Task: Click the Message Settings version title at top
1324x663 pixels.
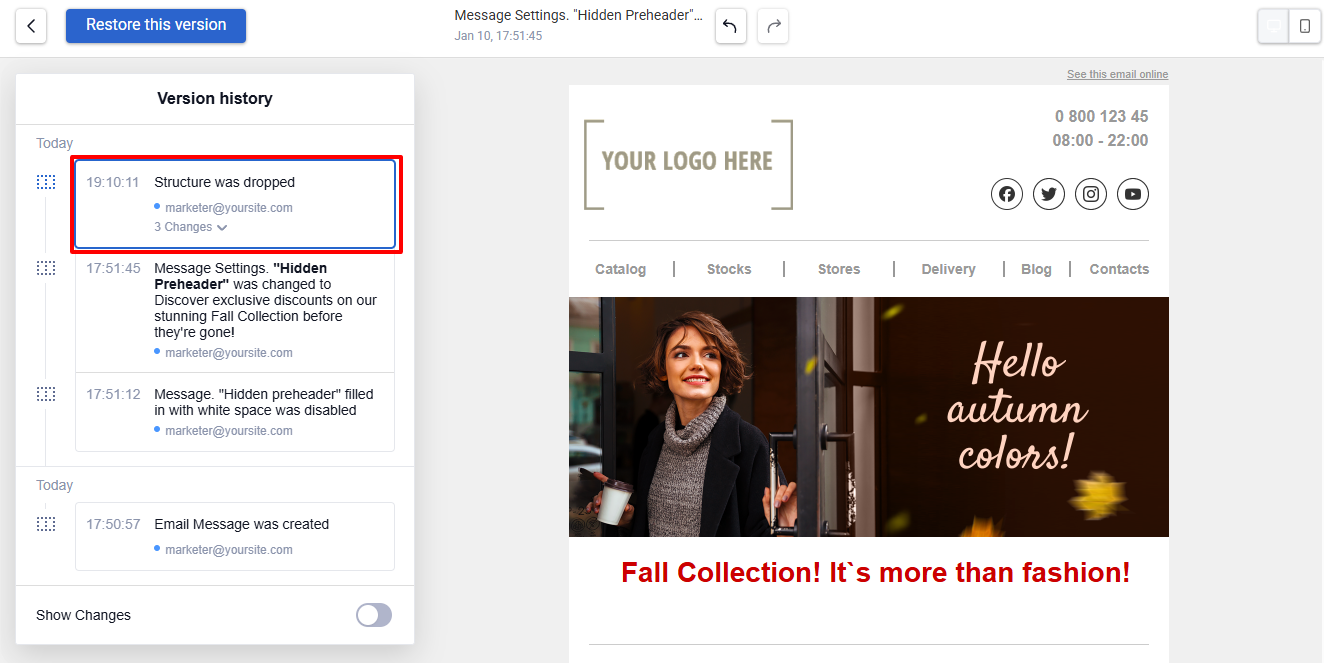Action: 579,16
